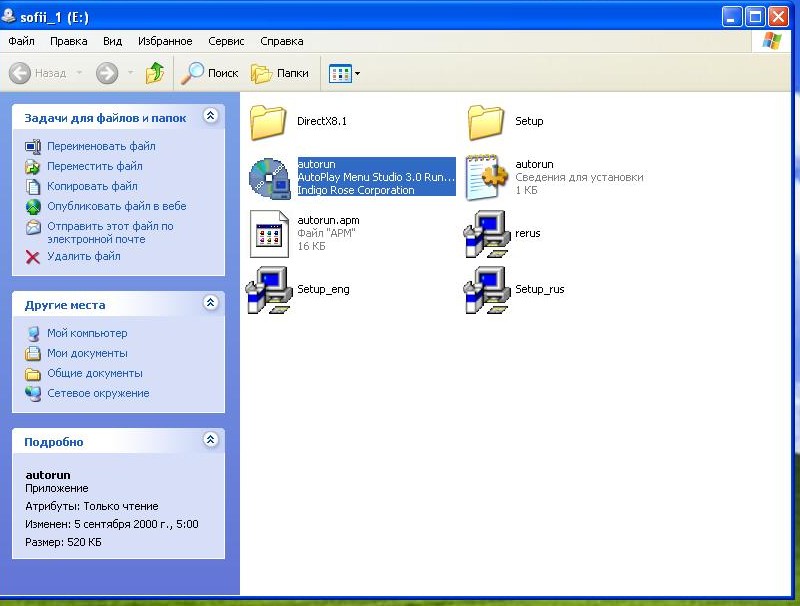Image resolution: width=800 pixels, height=606 pixels.
Task: Open the Мой компьютер link
Action: click(x=86, y=333)
